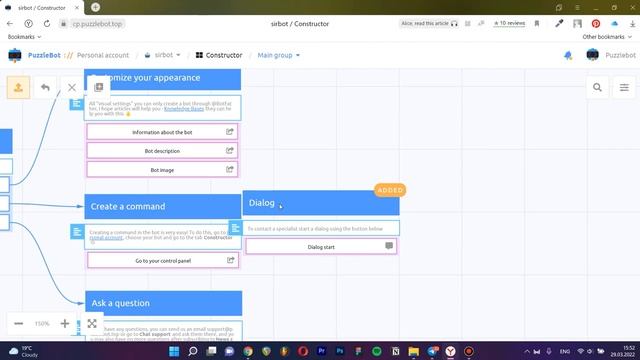640x360 pixels.
Task: Select the Ask a question block header
Action: tap(163, 303)
